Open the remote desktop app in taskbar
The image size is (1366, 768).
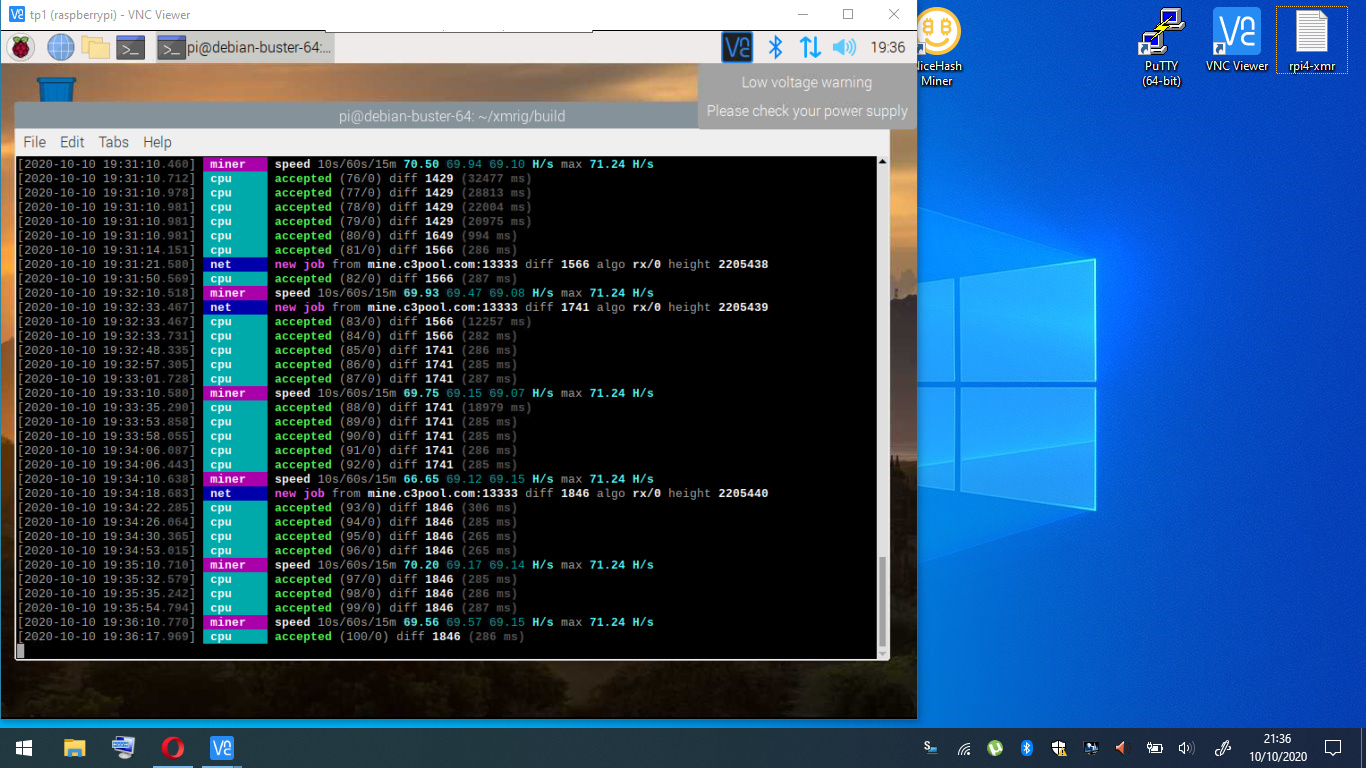pos(124,747)
